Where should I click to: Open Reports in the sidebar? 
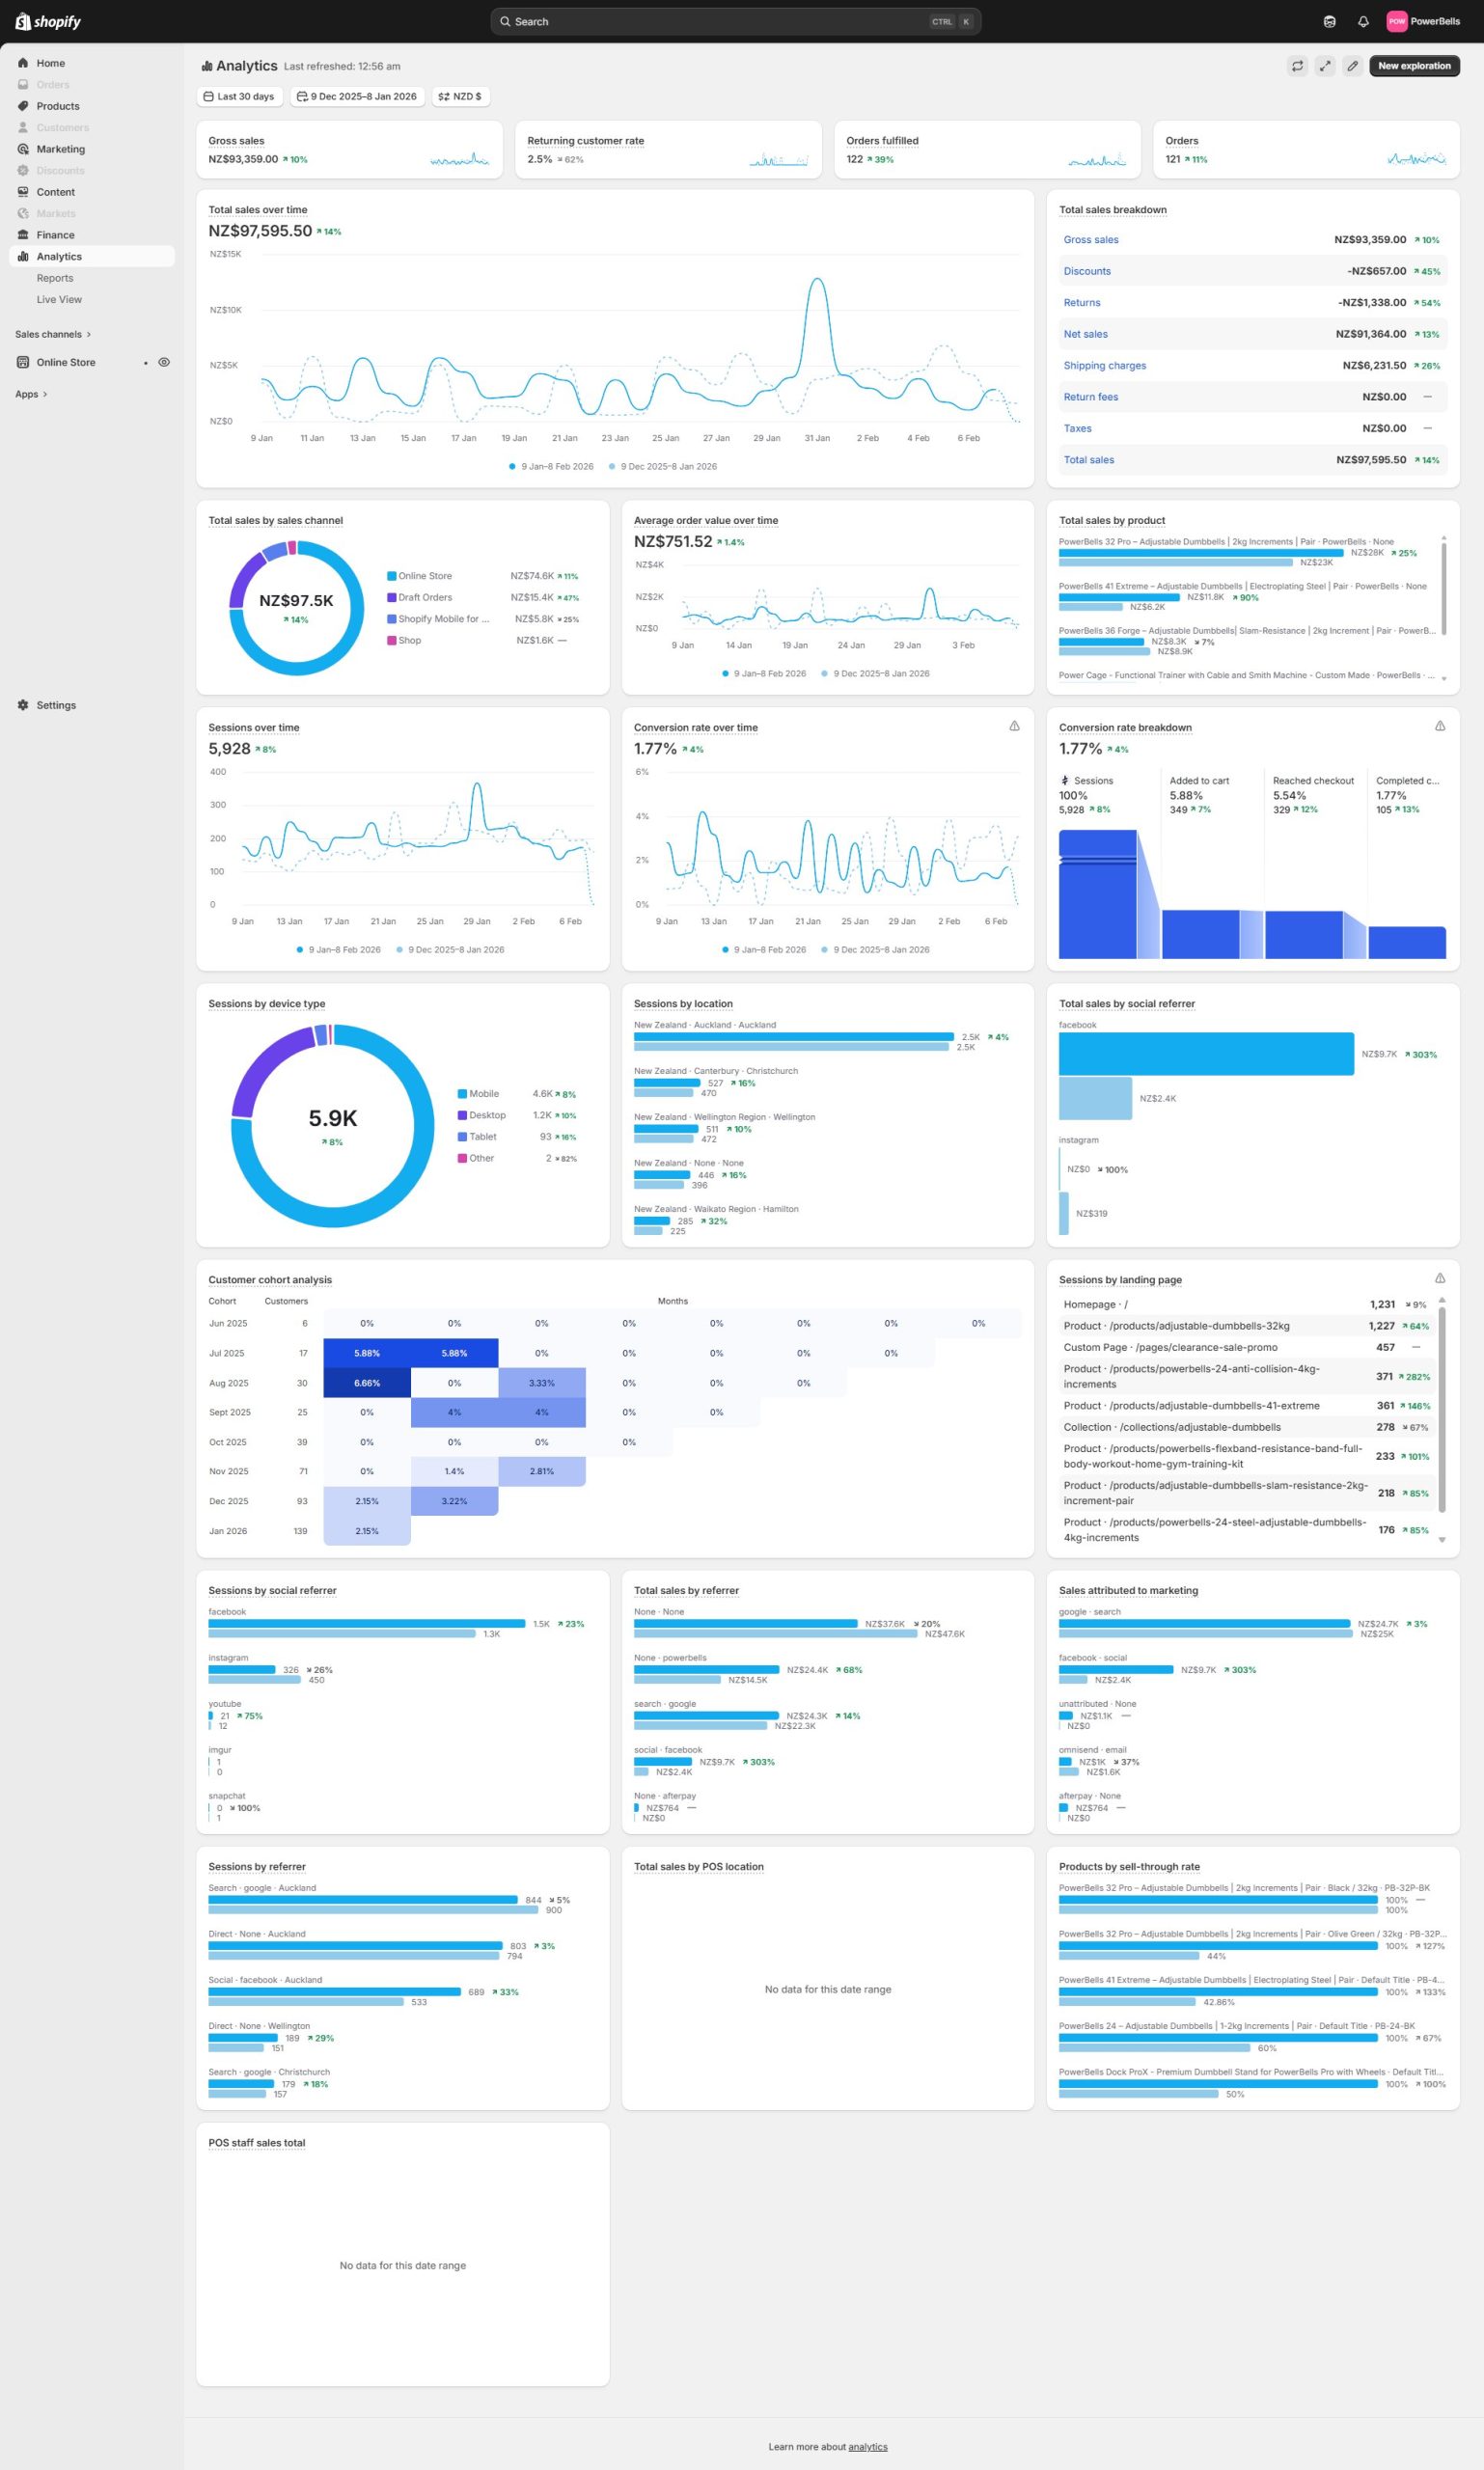[x=55, y=278]
